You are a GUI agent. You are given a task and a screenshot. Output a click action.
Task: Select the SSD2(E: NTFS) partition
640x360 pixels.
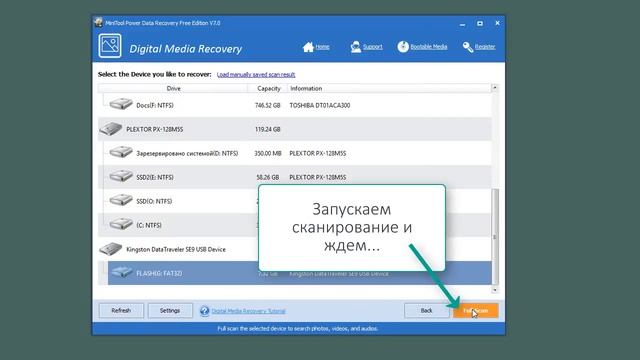tap(295, 178)
